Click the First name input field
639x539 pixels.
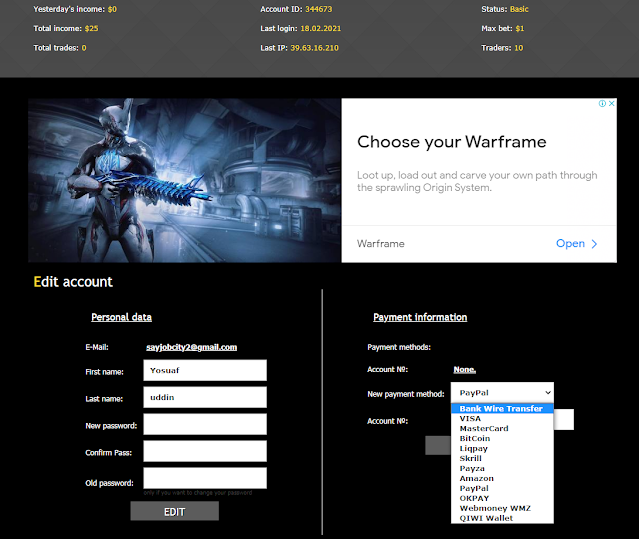point(205,370)
